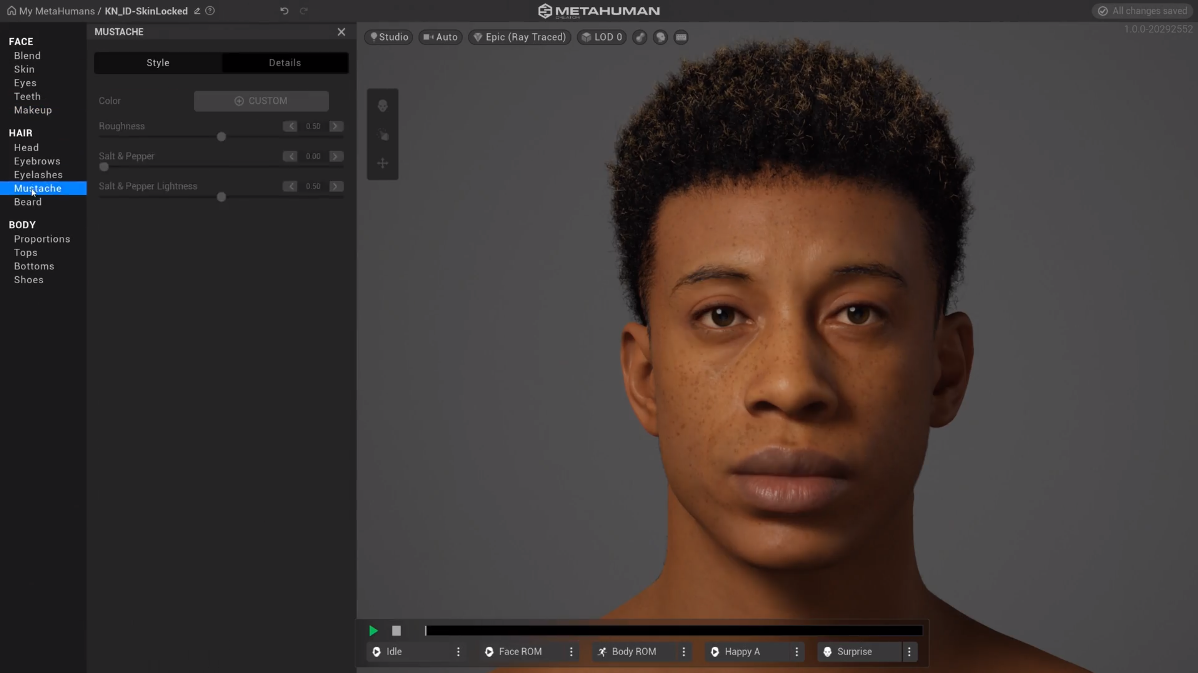Select the Sculpt mode icon in viewport side panel
Screen dimensions: 1198x673
[x=383, y=135]
